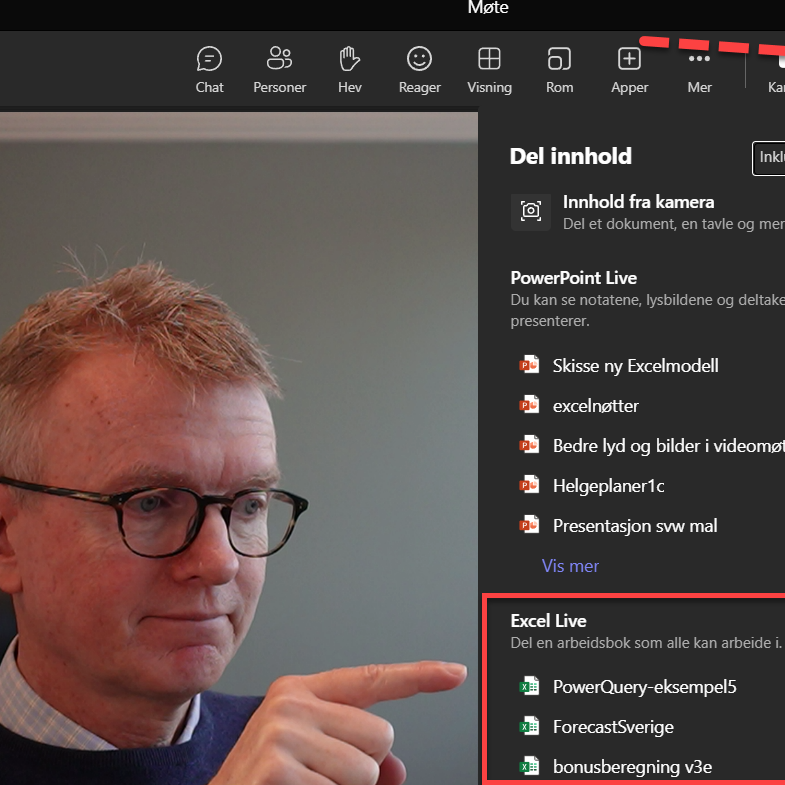Show the Personer participants list
785x785 pixels.
(279, 70)
